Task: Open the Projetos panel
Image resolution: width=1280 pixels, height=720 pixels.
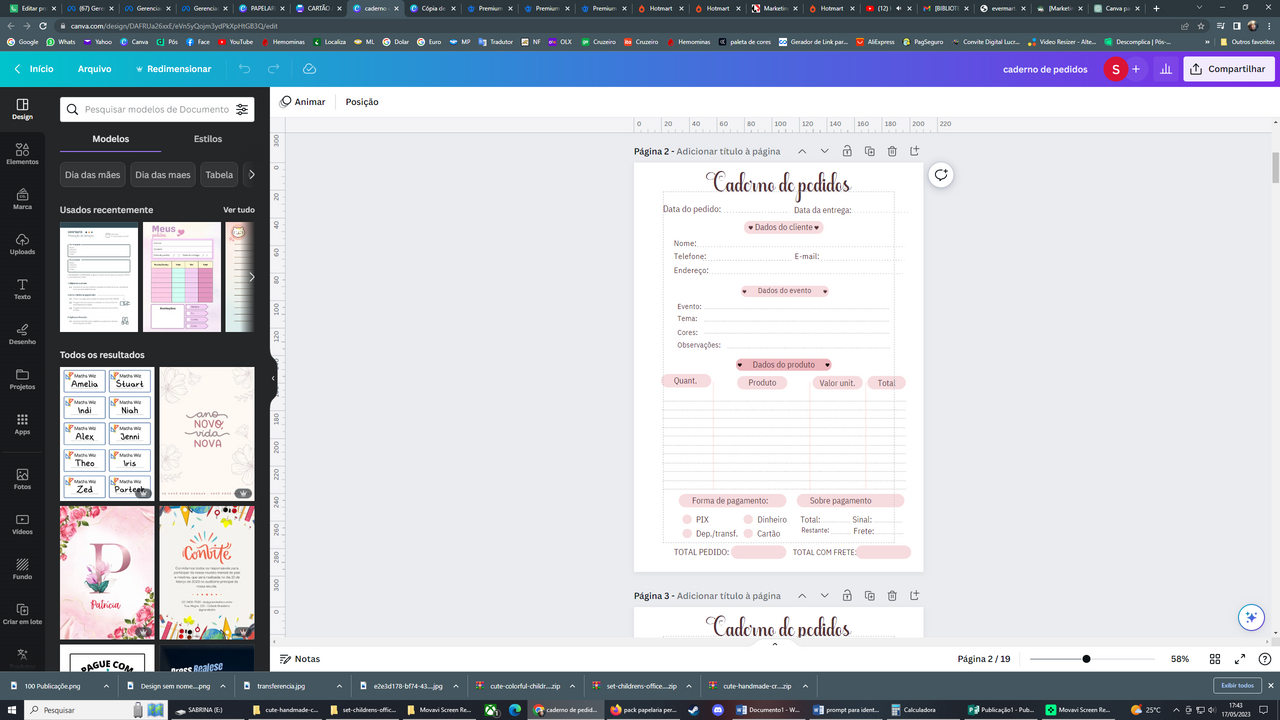Action: [x=22, y=379]
